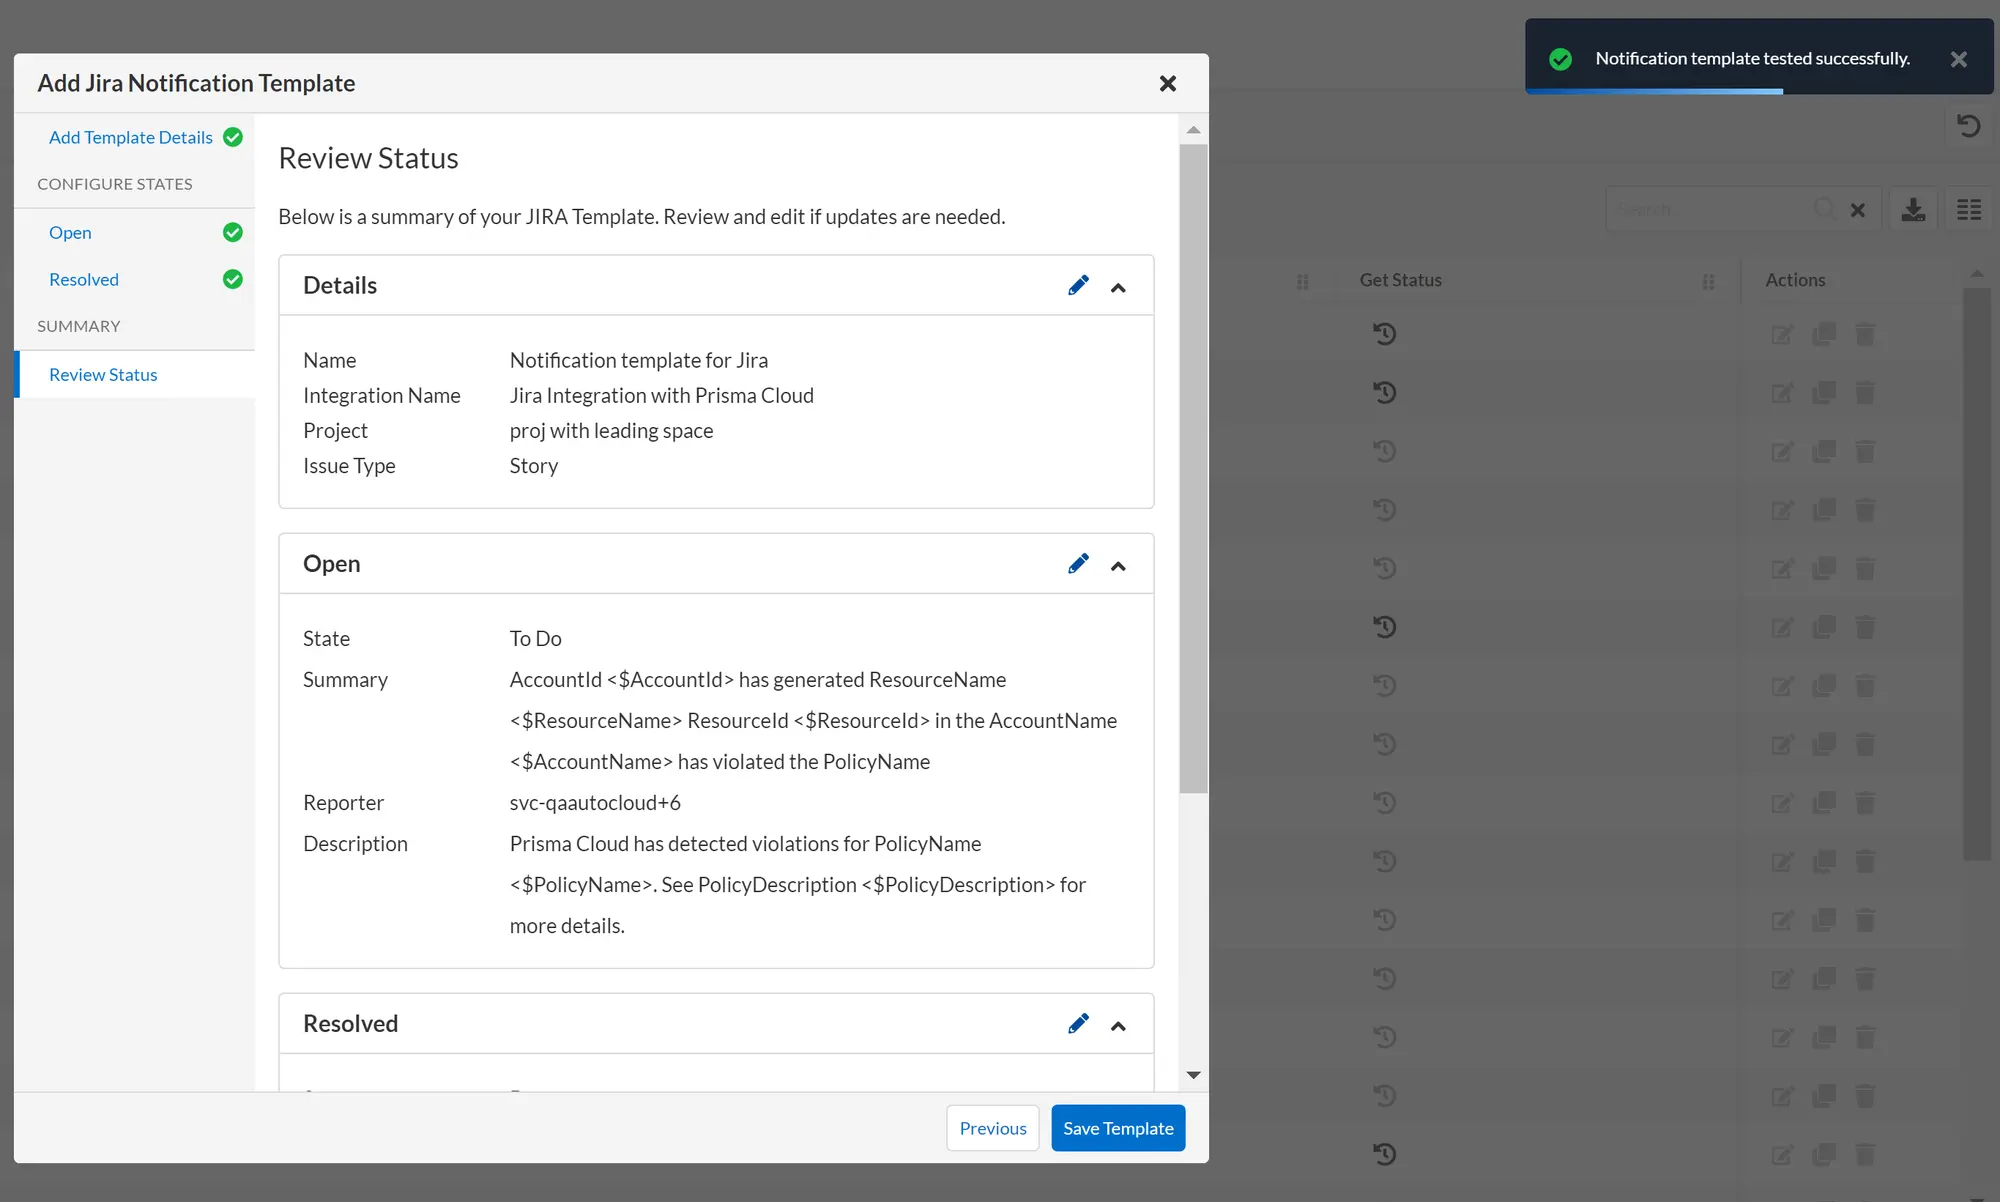Screen dimensions: 2000x1202
Task: Open the Resolved state configuration step
Action: [84, 280]
